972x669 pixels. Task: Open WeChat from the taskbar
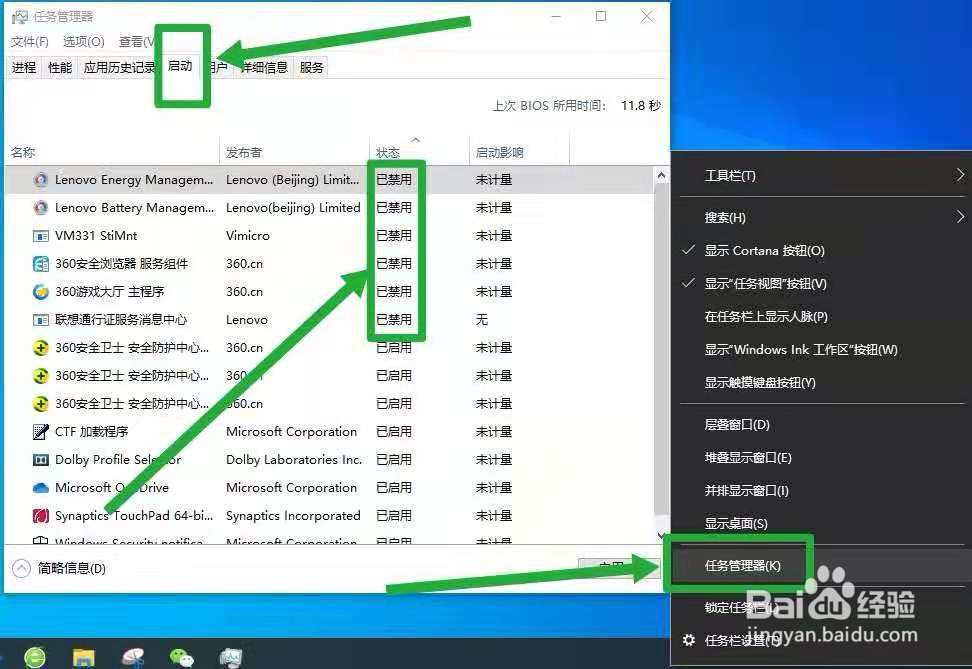182,657
